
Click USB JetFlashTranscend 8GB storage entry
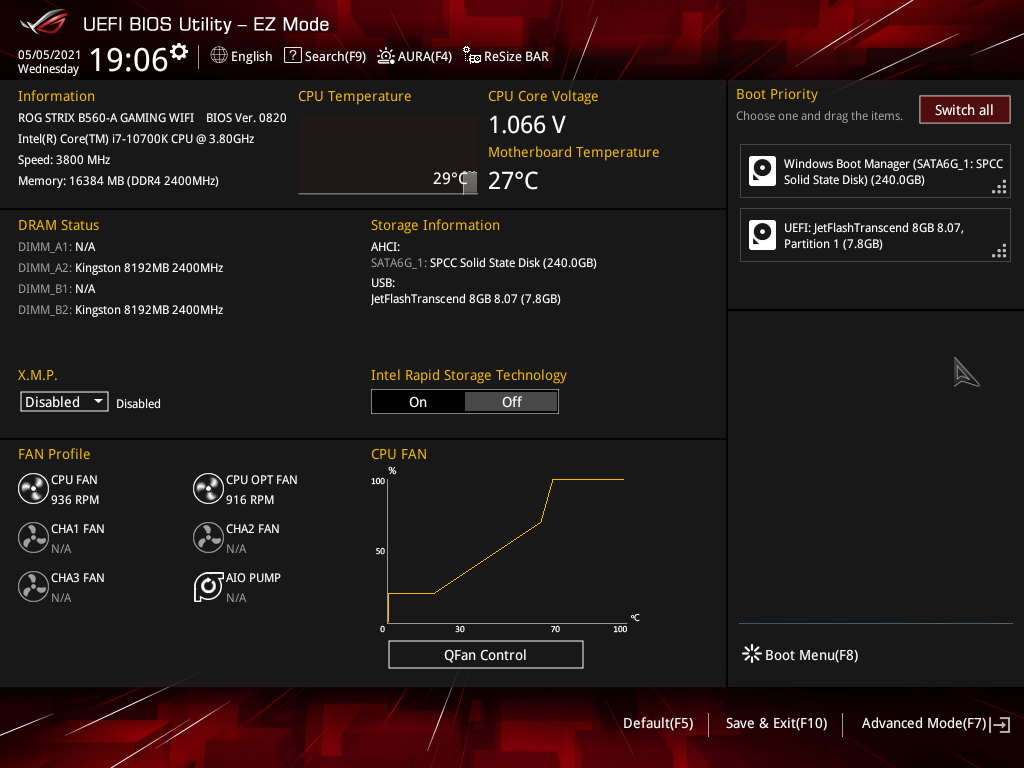point(466,298)
